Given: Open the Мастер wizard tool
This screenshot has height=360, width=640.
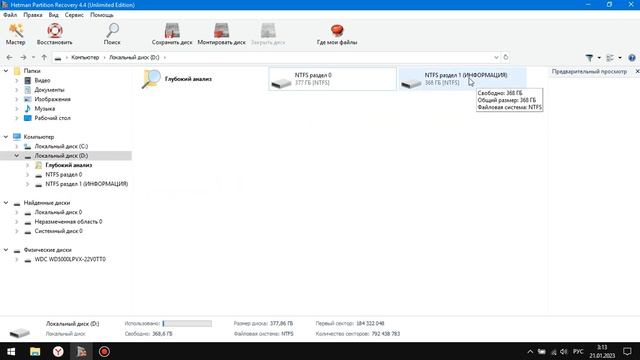Looking at the screenshot, I should pyautogui.click(x=16, y=34).
